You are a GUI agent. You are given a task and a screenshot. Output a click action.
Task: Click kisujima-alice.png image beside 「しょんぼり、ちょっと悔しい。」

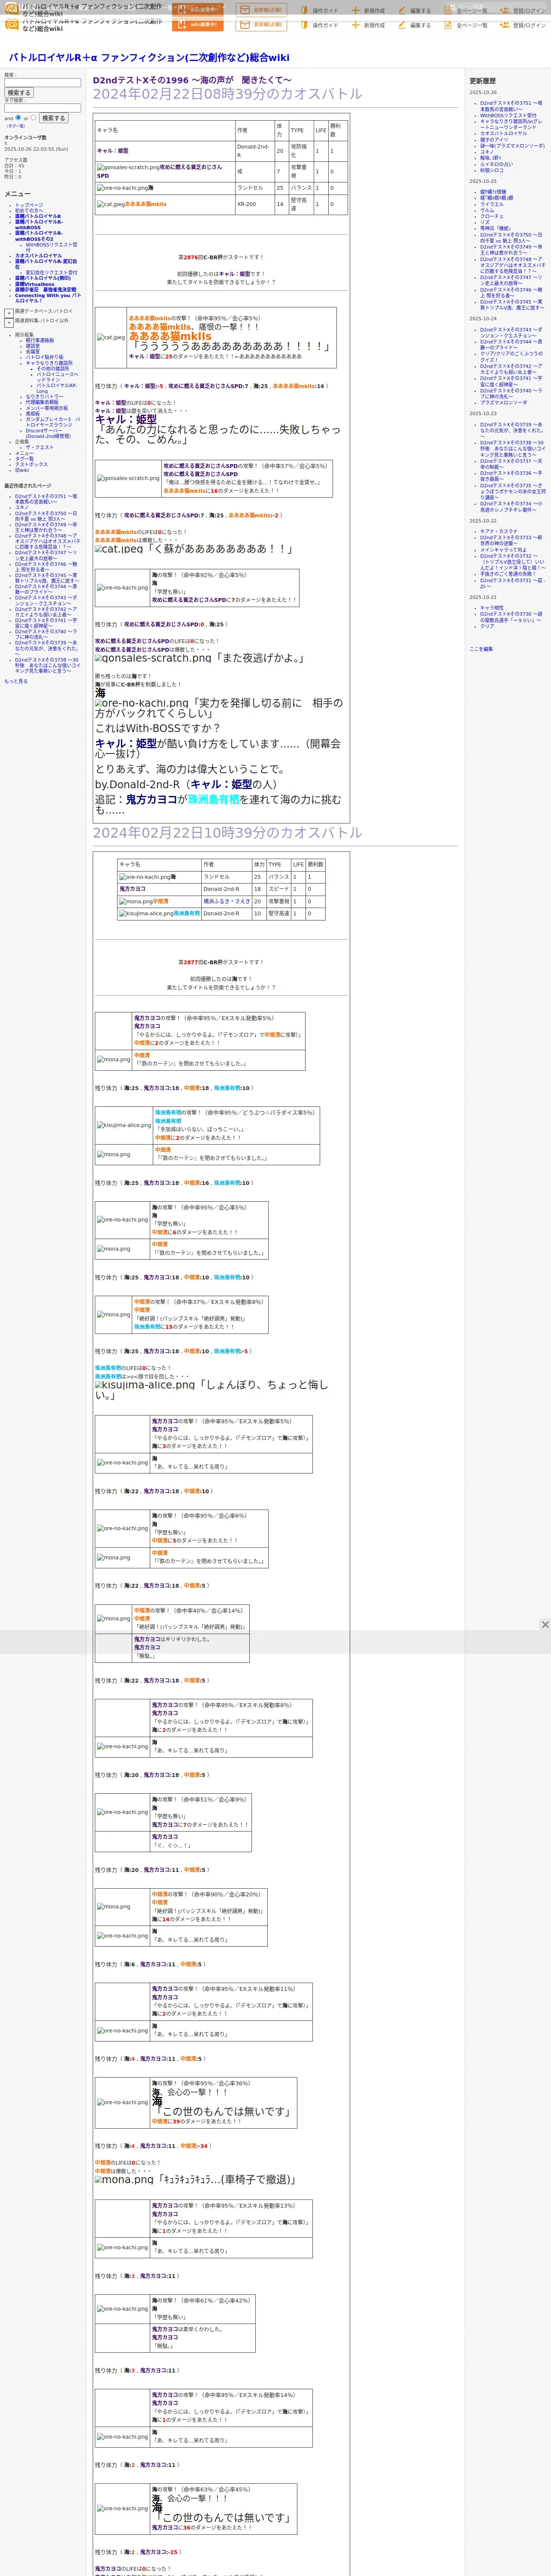pos(145,1385)
